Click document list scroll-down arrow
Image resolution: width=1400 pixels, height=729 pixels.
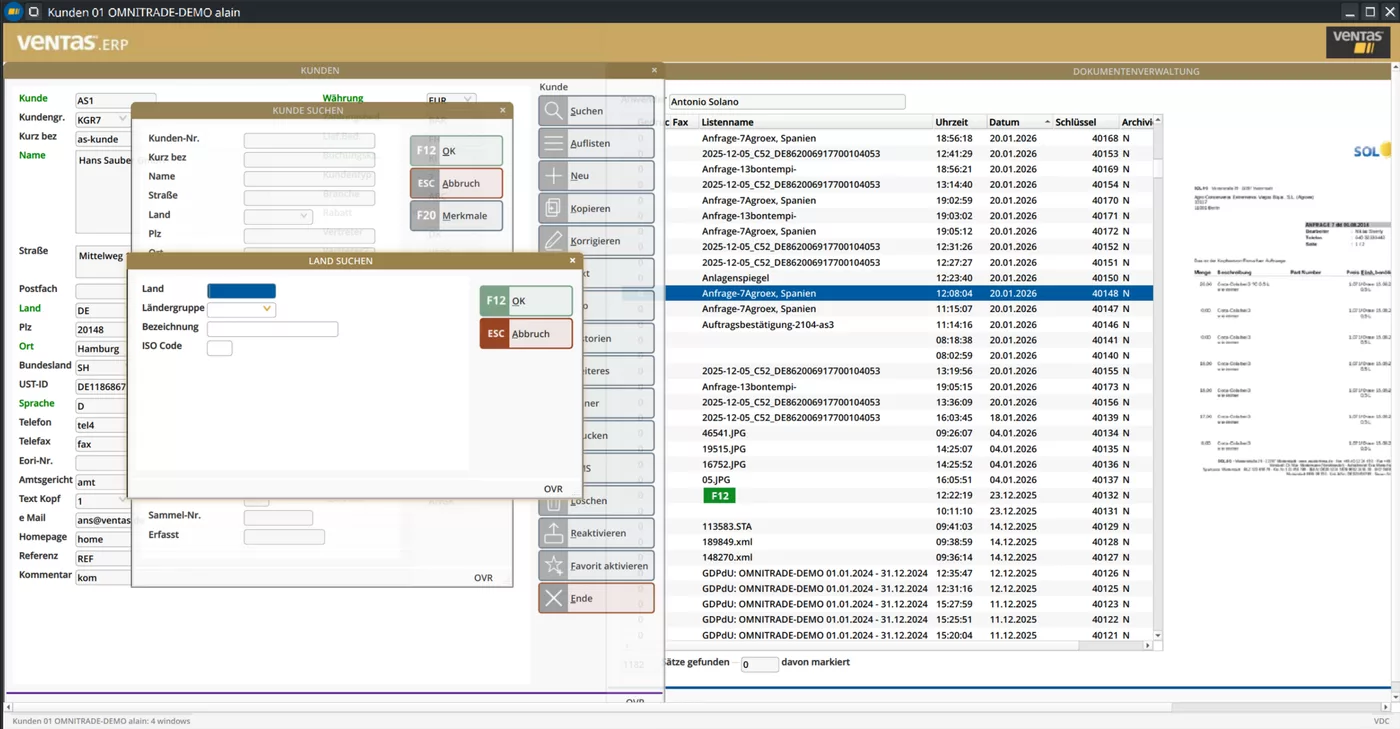(1158, 636)
